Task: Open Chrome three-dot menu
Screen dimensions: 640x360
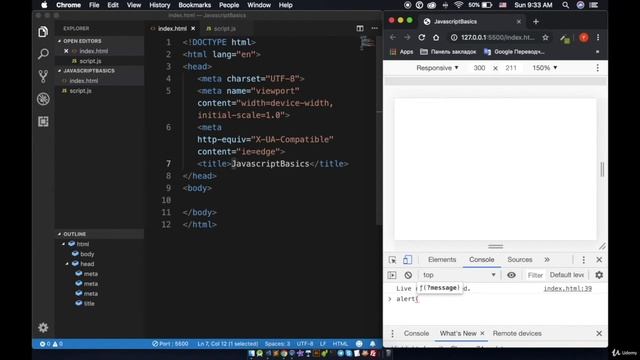Action: (x=598, y=38)
